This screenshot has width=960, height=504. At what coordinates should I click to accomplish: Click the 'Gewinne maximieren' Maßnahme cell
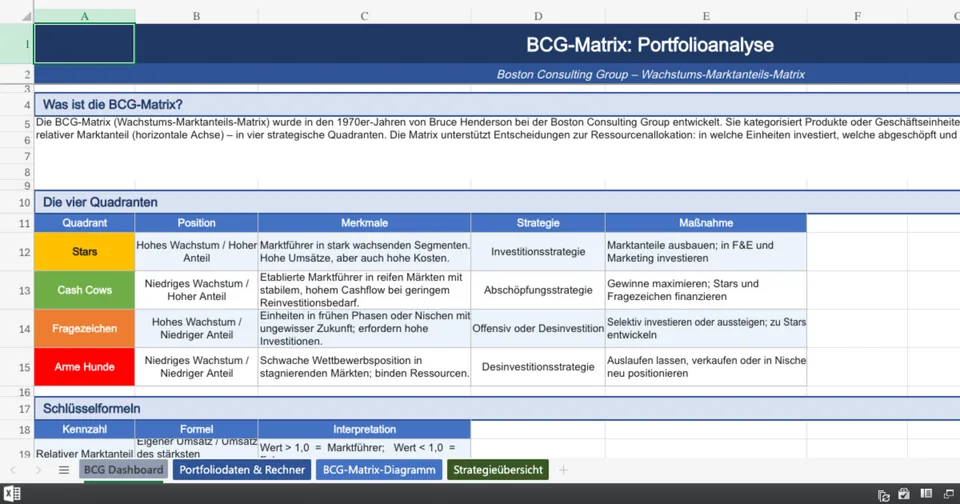click(706, 290)
